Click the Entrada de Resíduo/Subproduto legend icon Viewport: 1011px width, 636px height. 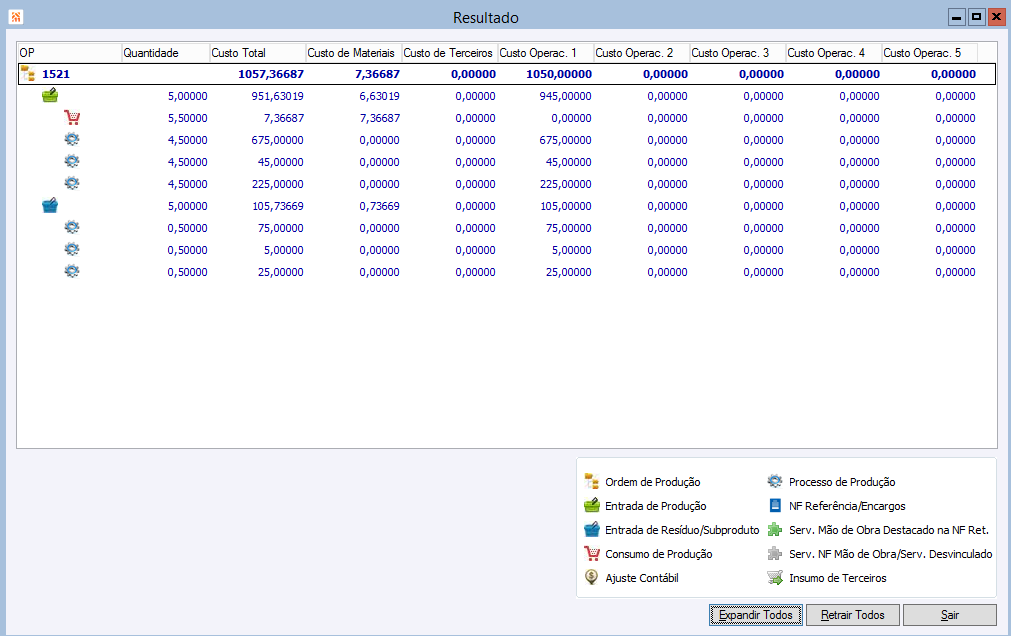pyautogui.click(x=592, y=529)
